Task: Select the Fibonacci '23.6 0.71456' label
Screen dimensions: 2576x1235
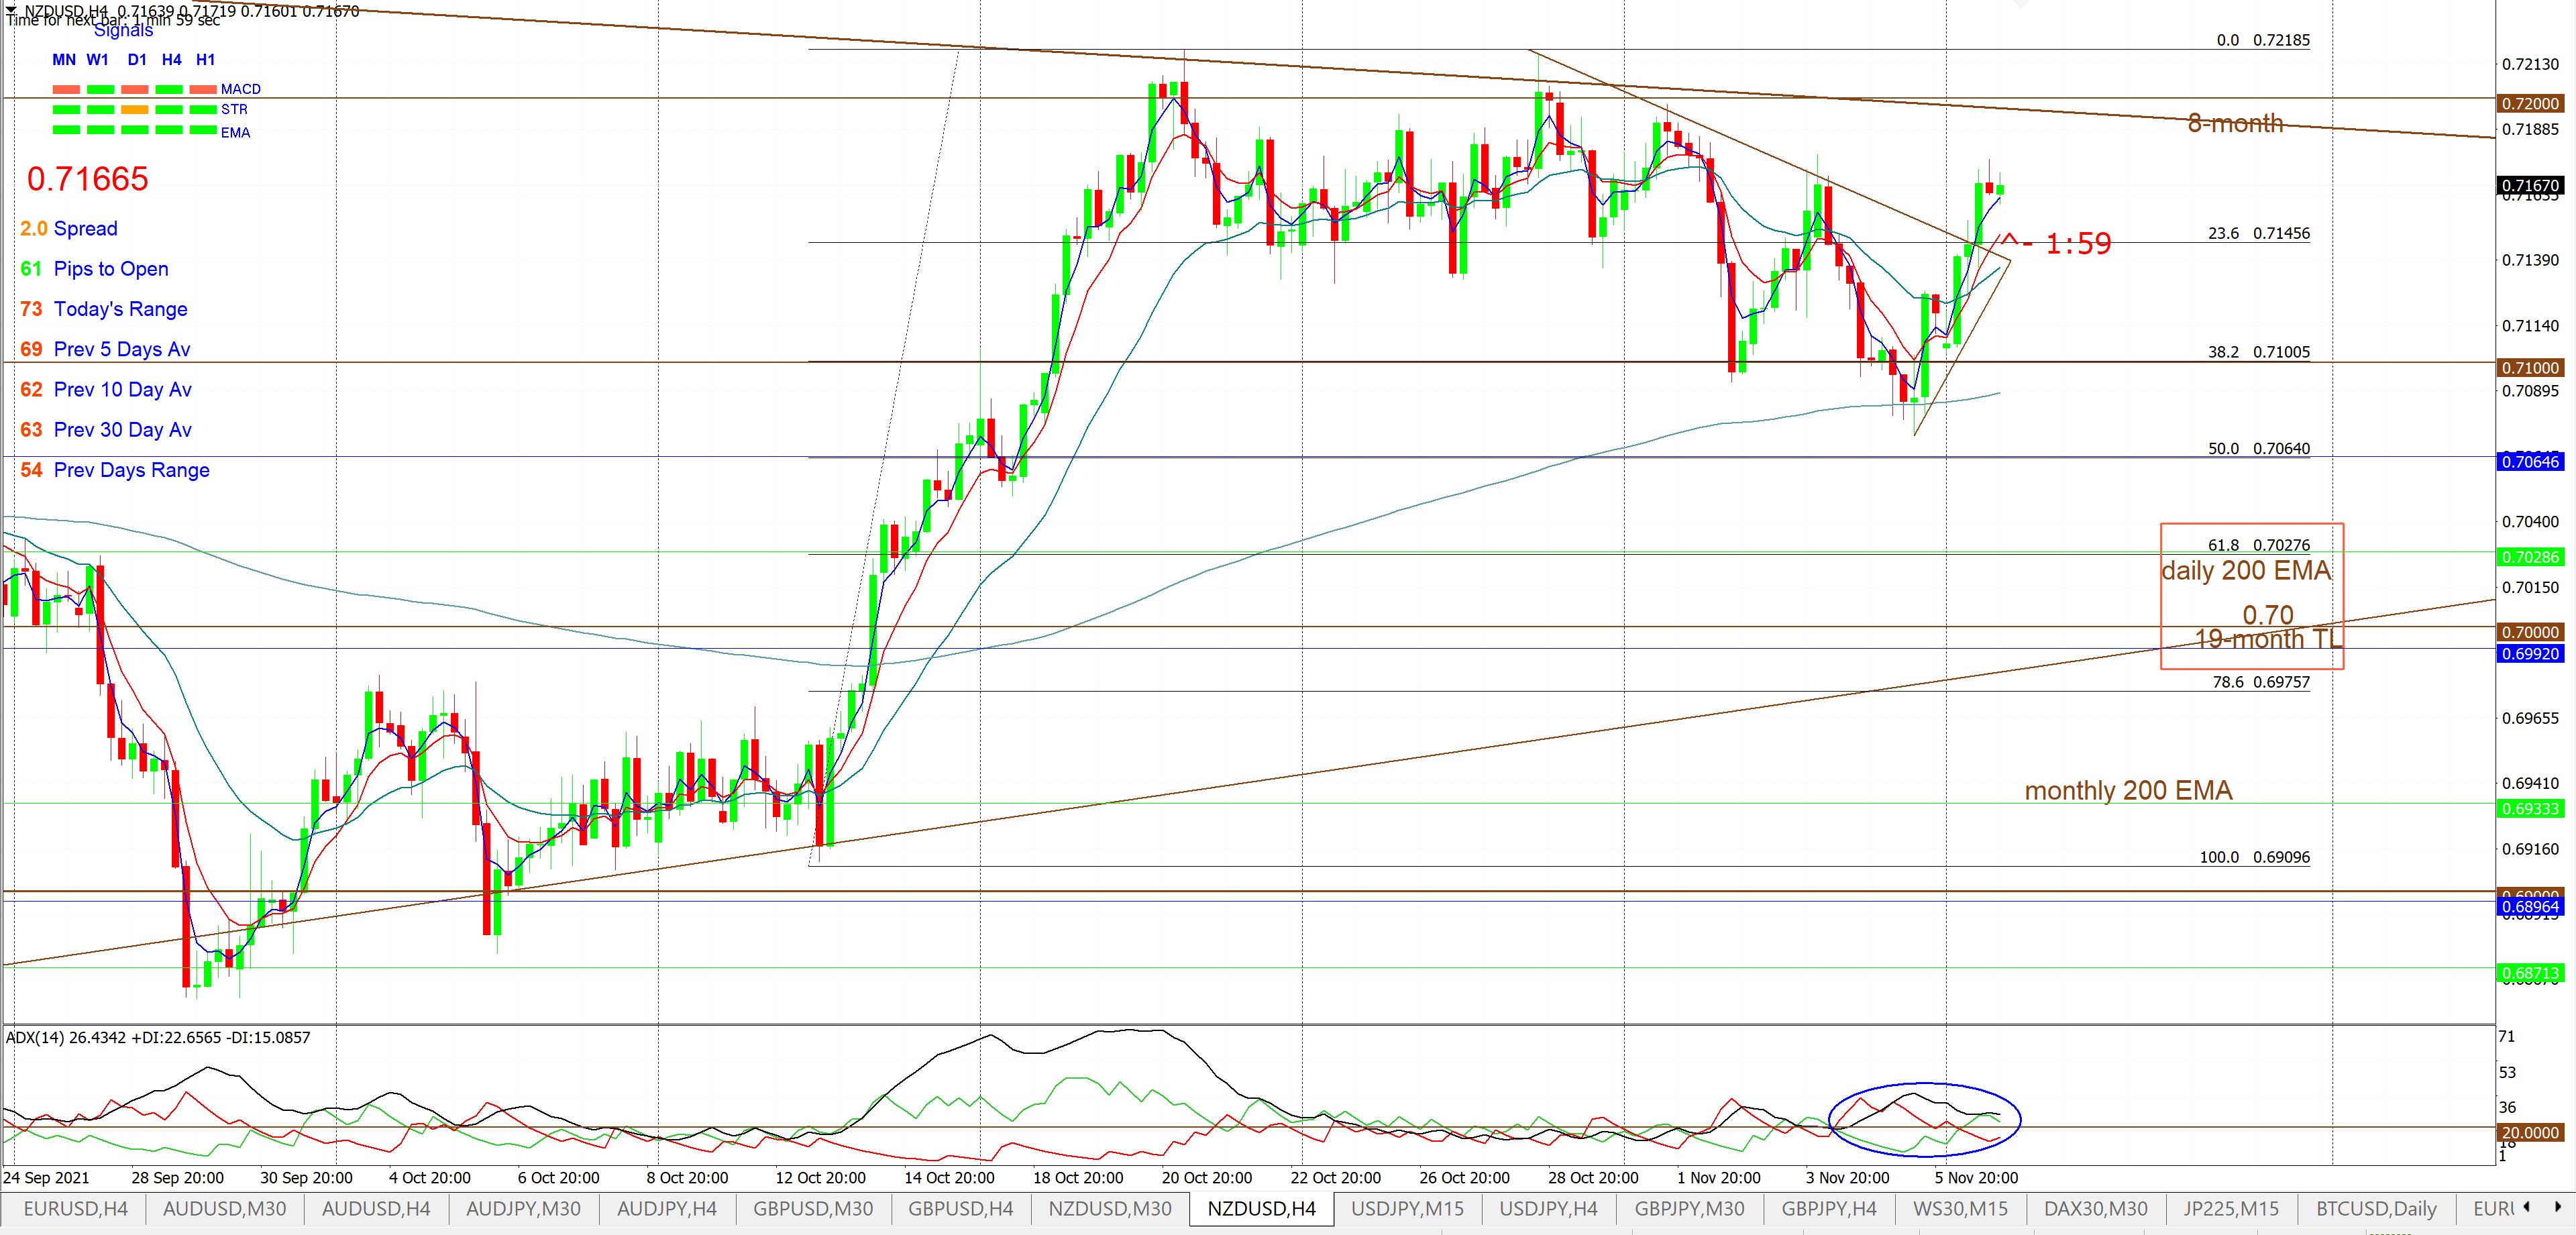Action: (2259, 234)
